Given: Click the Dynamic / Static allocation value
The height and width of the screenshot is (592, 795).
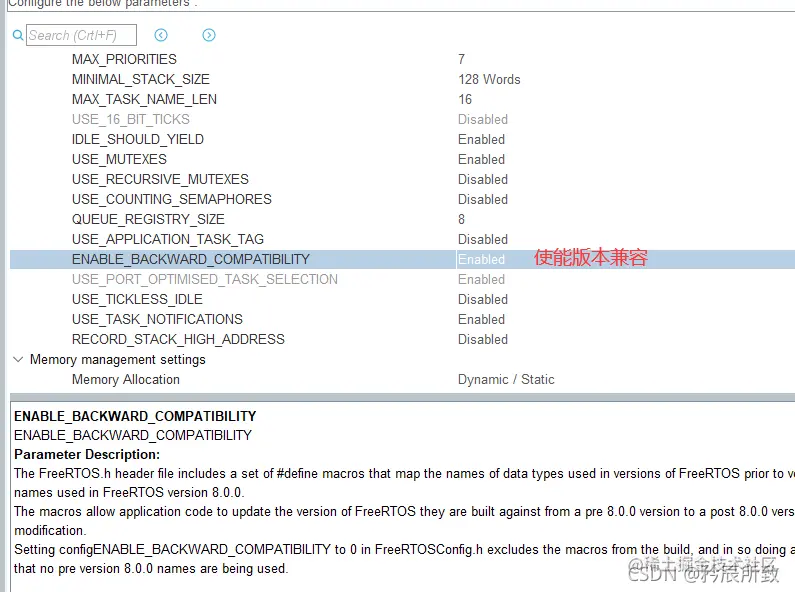Looking at the screenshot, I should [506, 380].
